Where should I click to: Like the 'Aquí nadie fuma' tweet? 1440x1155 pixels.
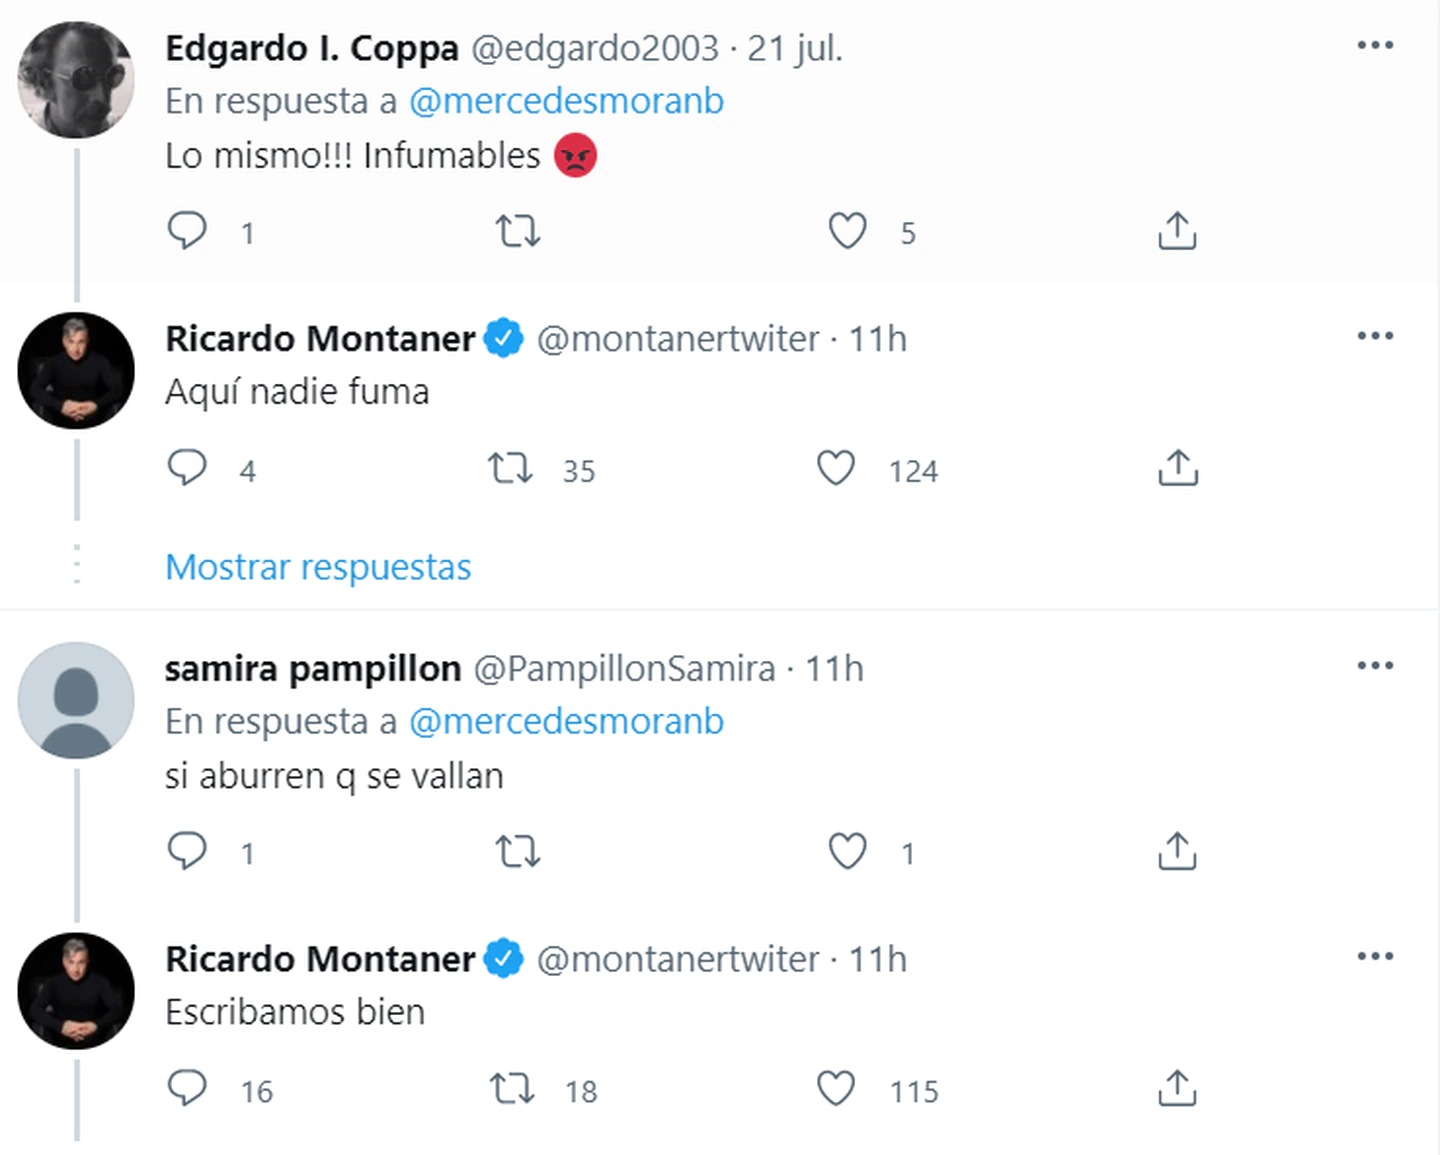coord(836,468)
